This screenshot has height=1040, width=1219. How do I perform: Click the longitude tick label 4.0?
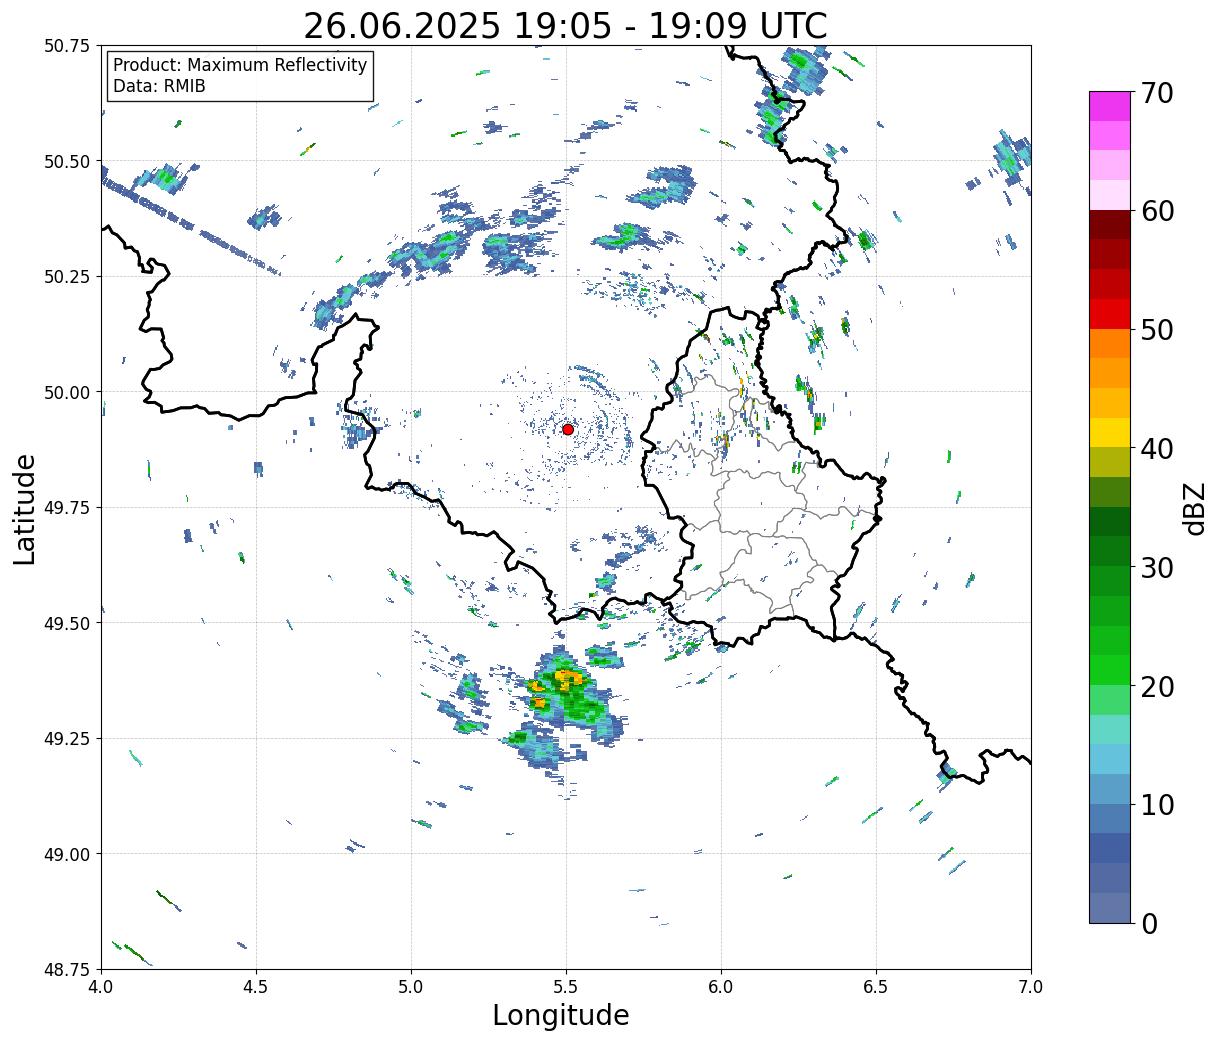coord(101,986)
